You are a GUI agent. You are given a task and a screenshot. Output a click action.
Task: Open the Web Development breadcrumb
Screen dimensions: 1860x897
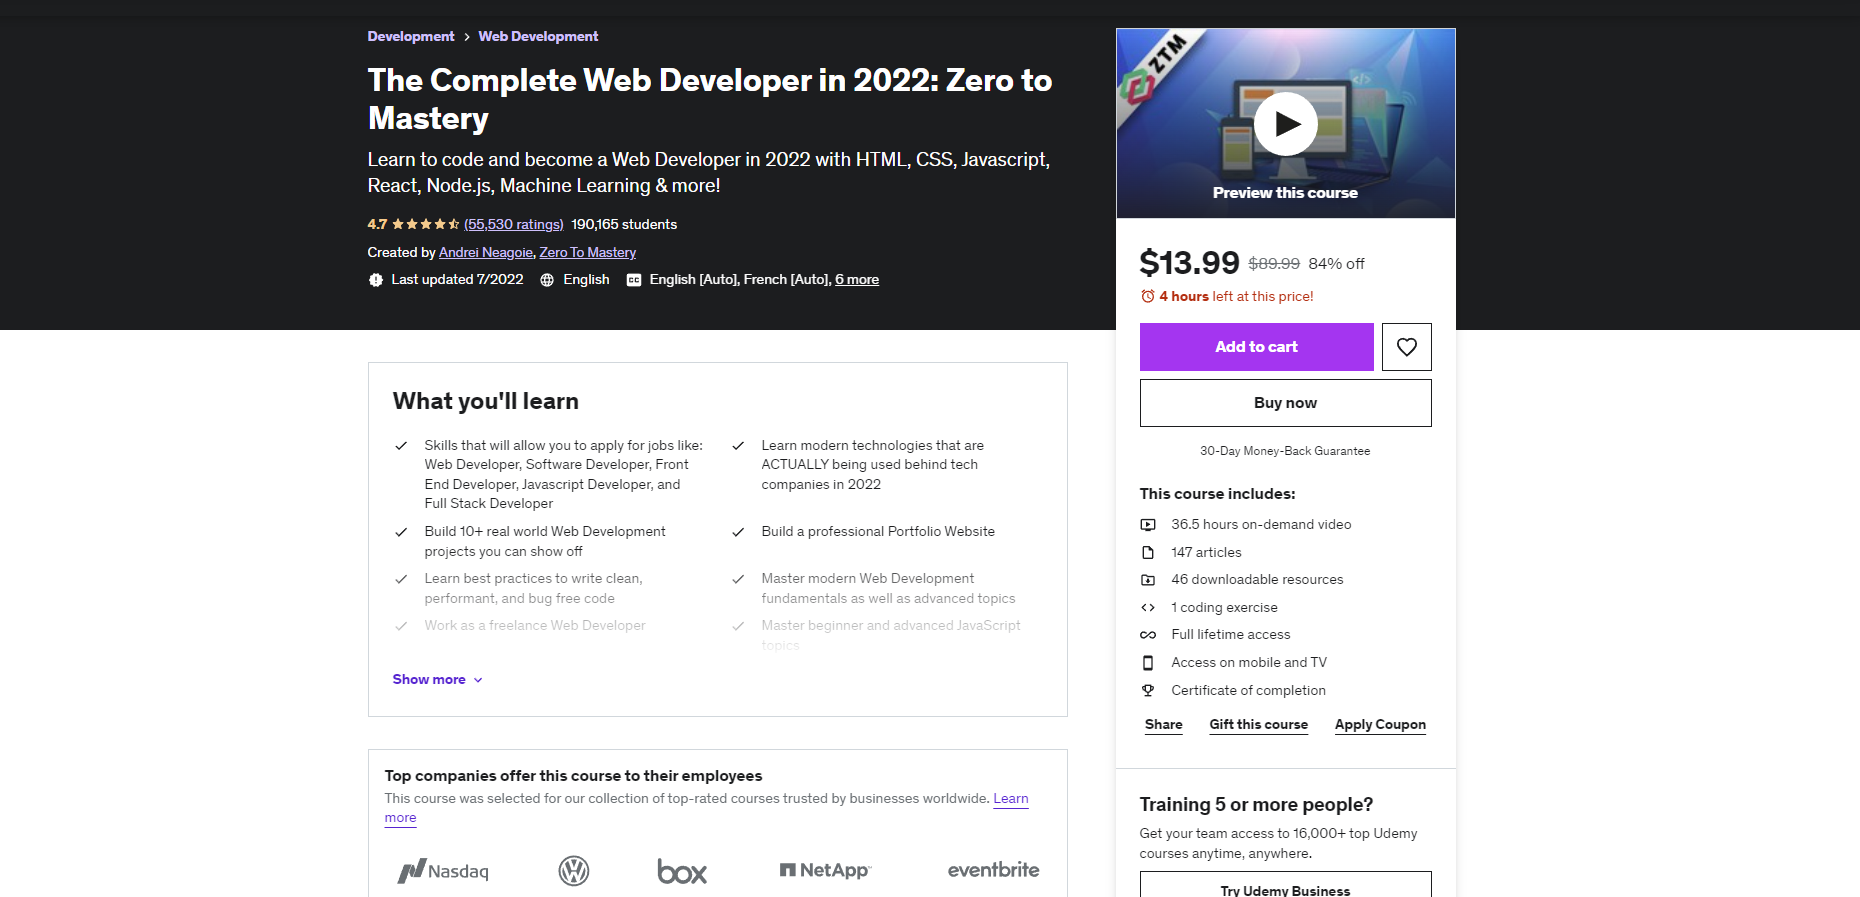(538, 37)
